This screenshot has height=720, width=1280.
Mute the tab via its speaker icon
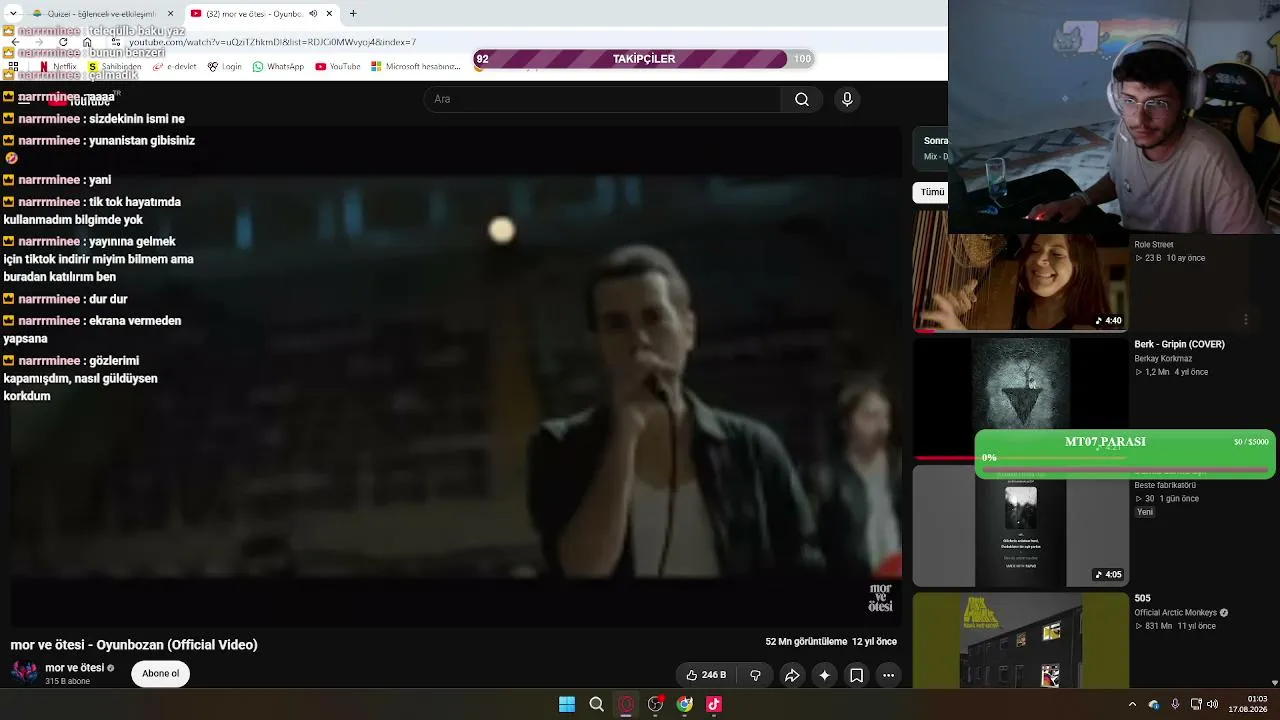click(x=313, y=14)
